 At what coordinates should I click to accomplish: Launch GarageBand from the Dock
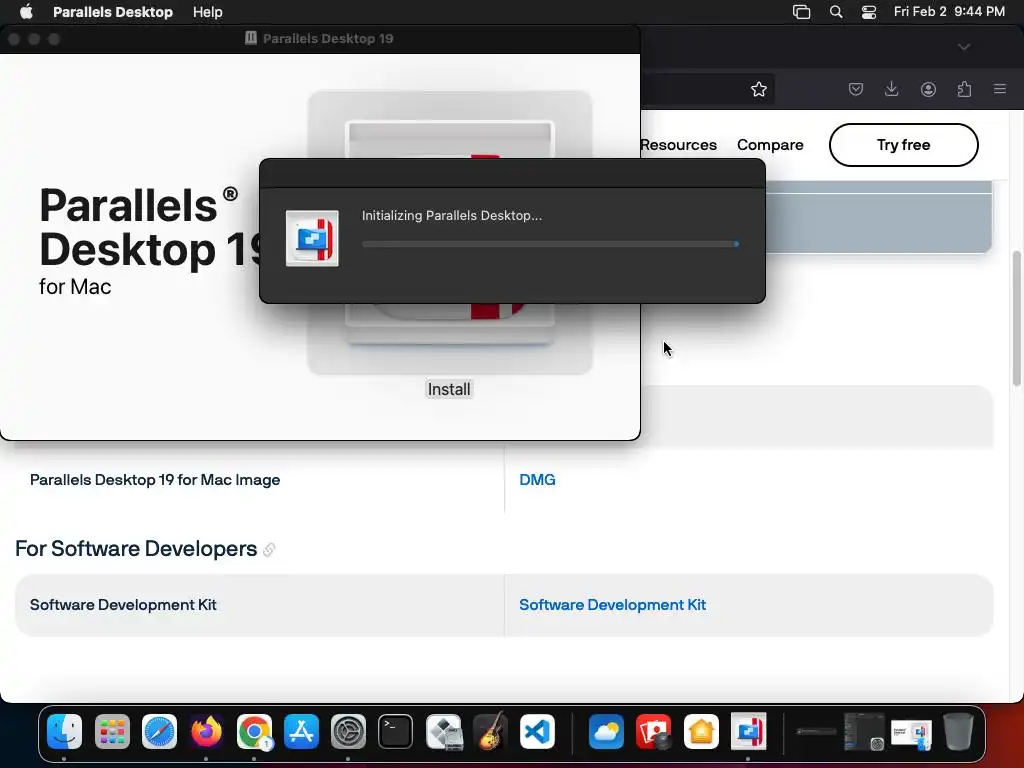490,731
